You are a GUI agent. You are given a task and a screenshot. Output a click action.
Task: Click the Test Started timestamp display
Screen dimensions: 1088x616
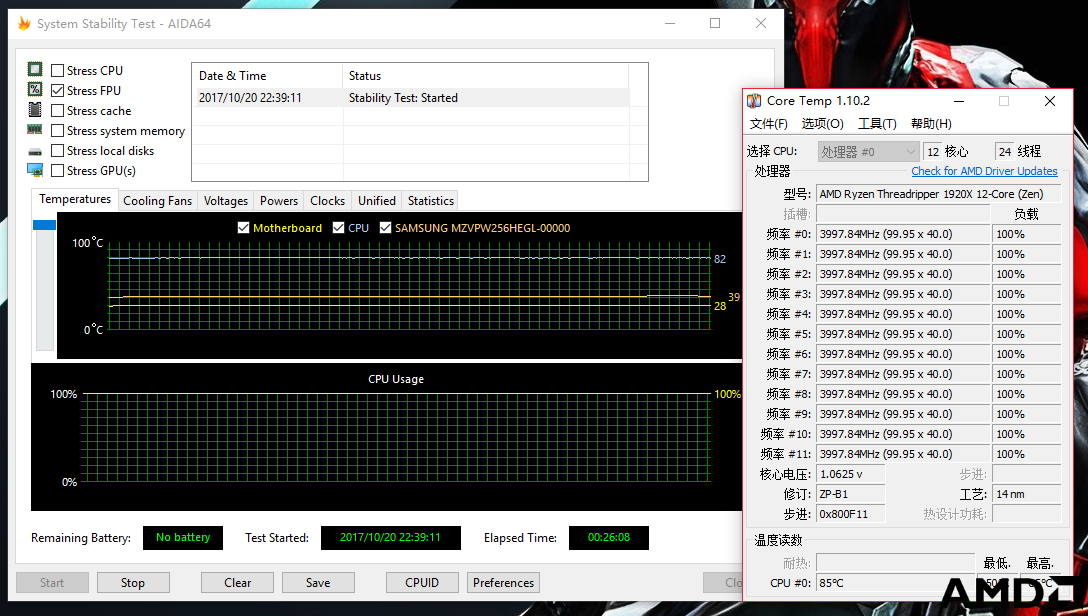pos(391,538)
